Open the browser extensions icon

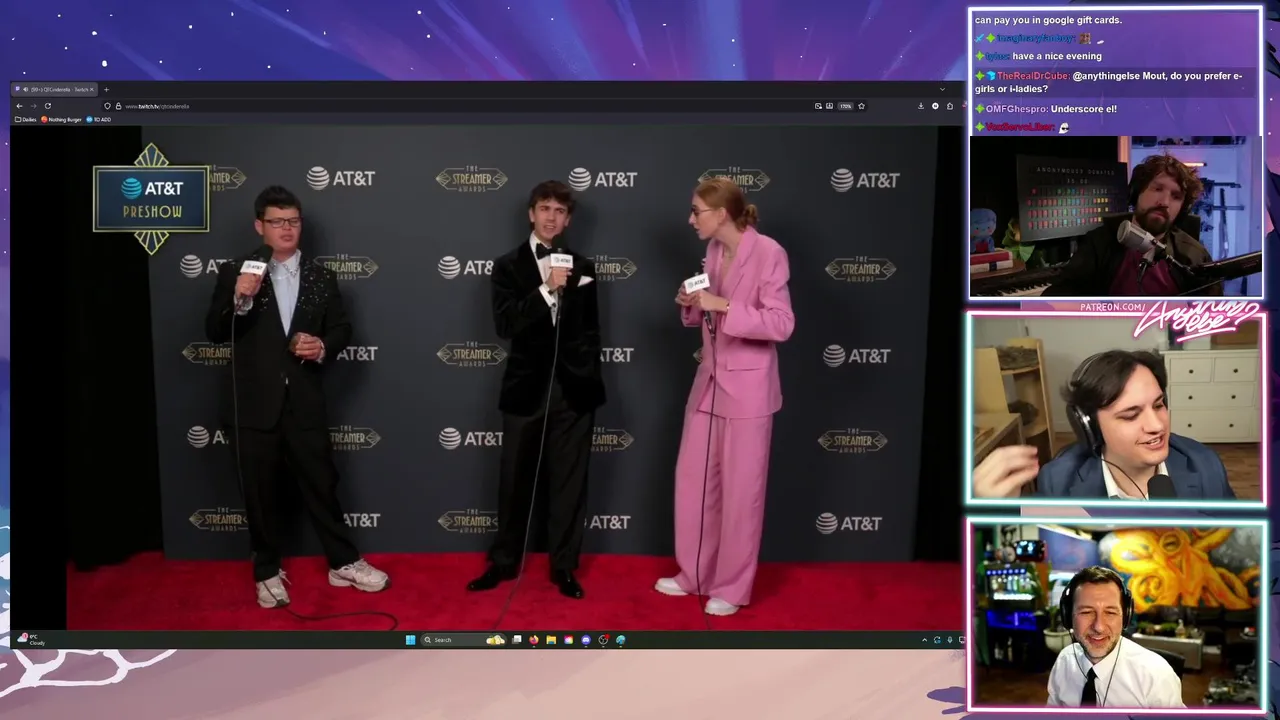[x=950, y=106]
